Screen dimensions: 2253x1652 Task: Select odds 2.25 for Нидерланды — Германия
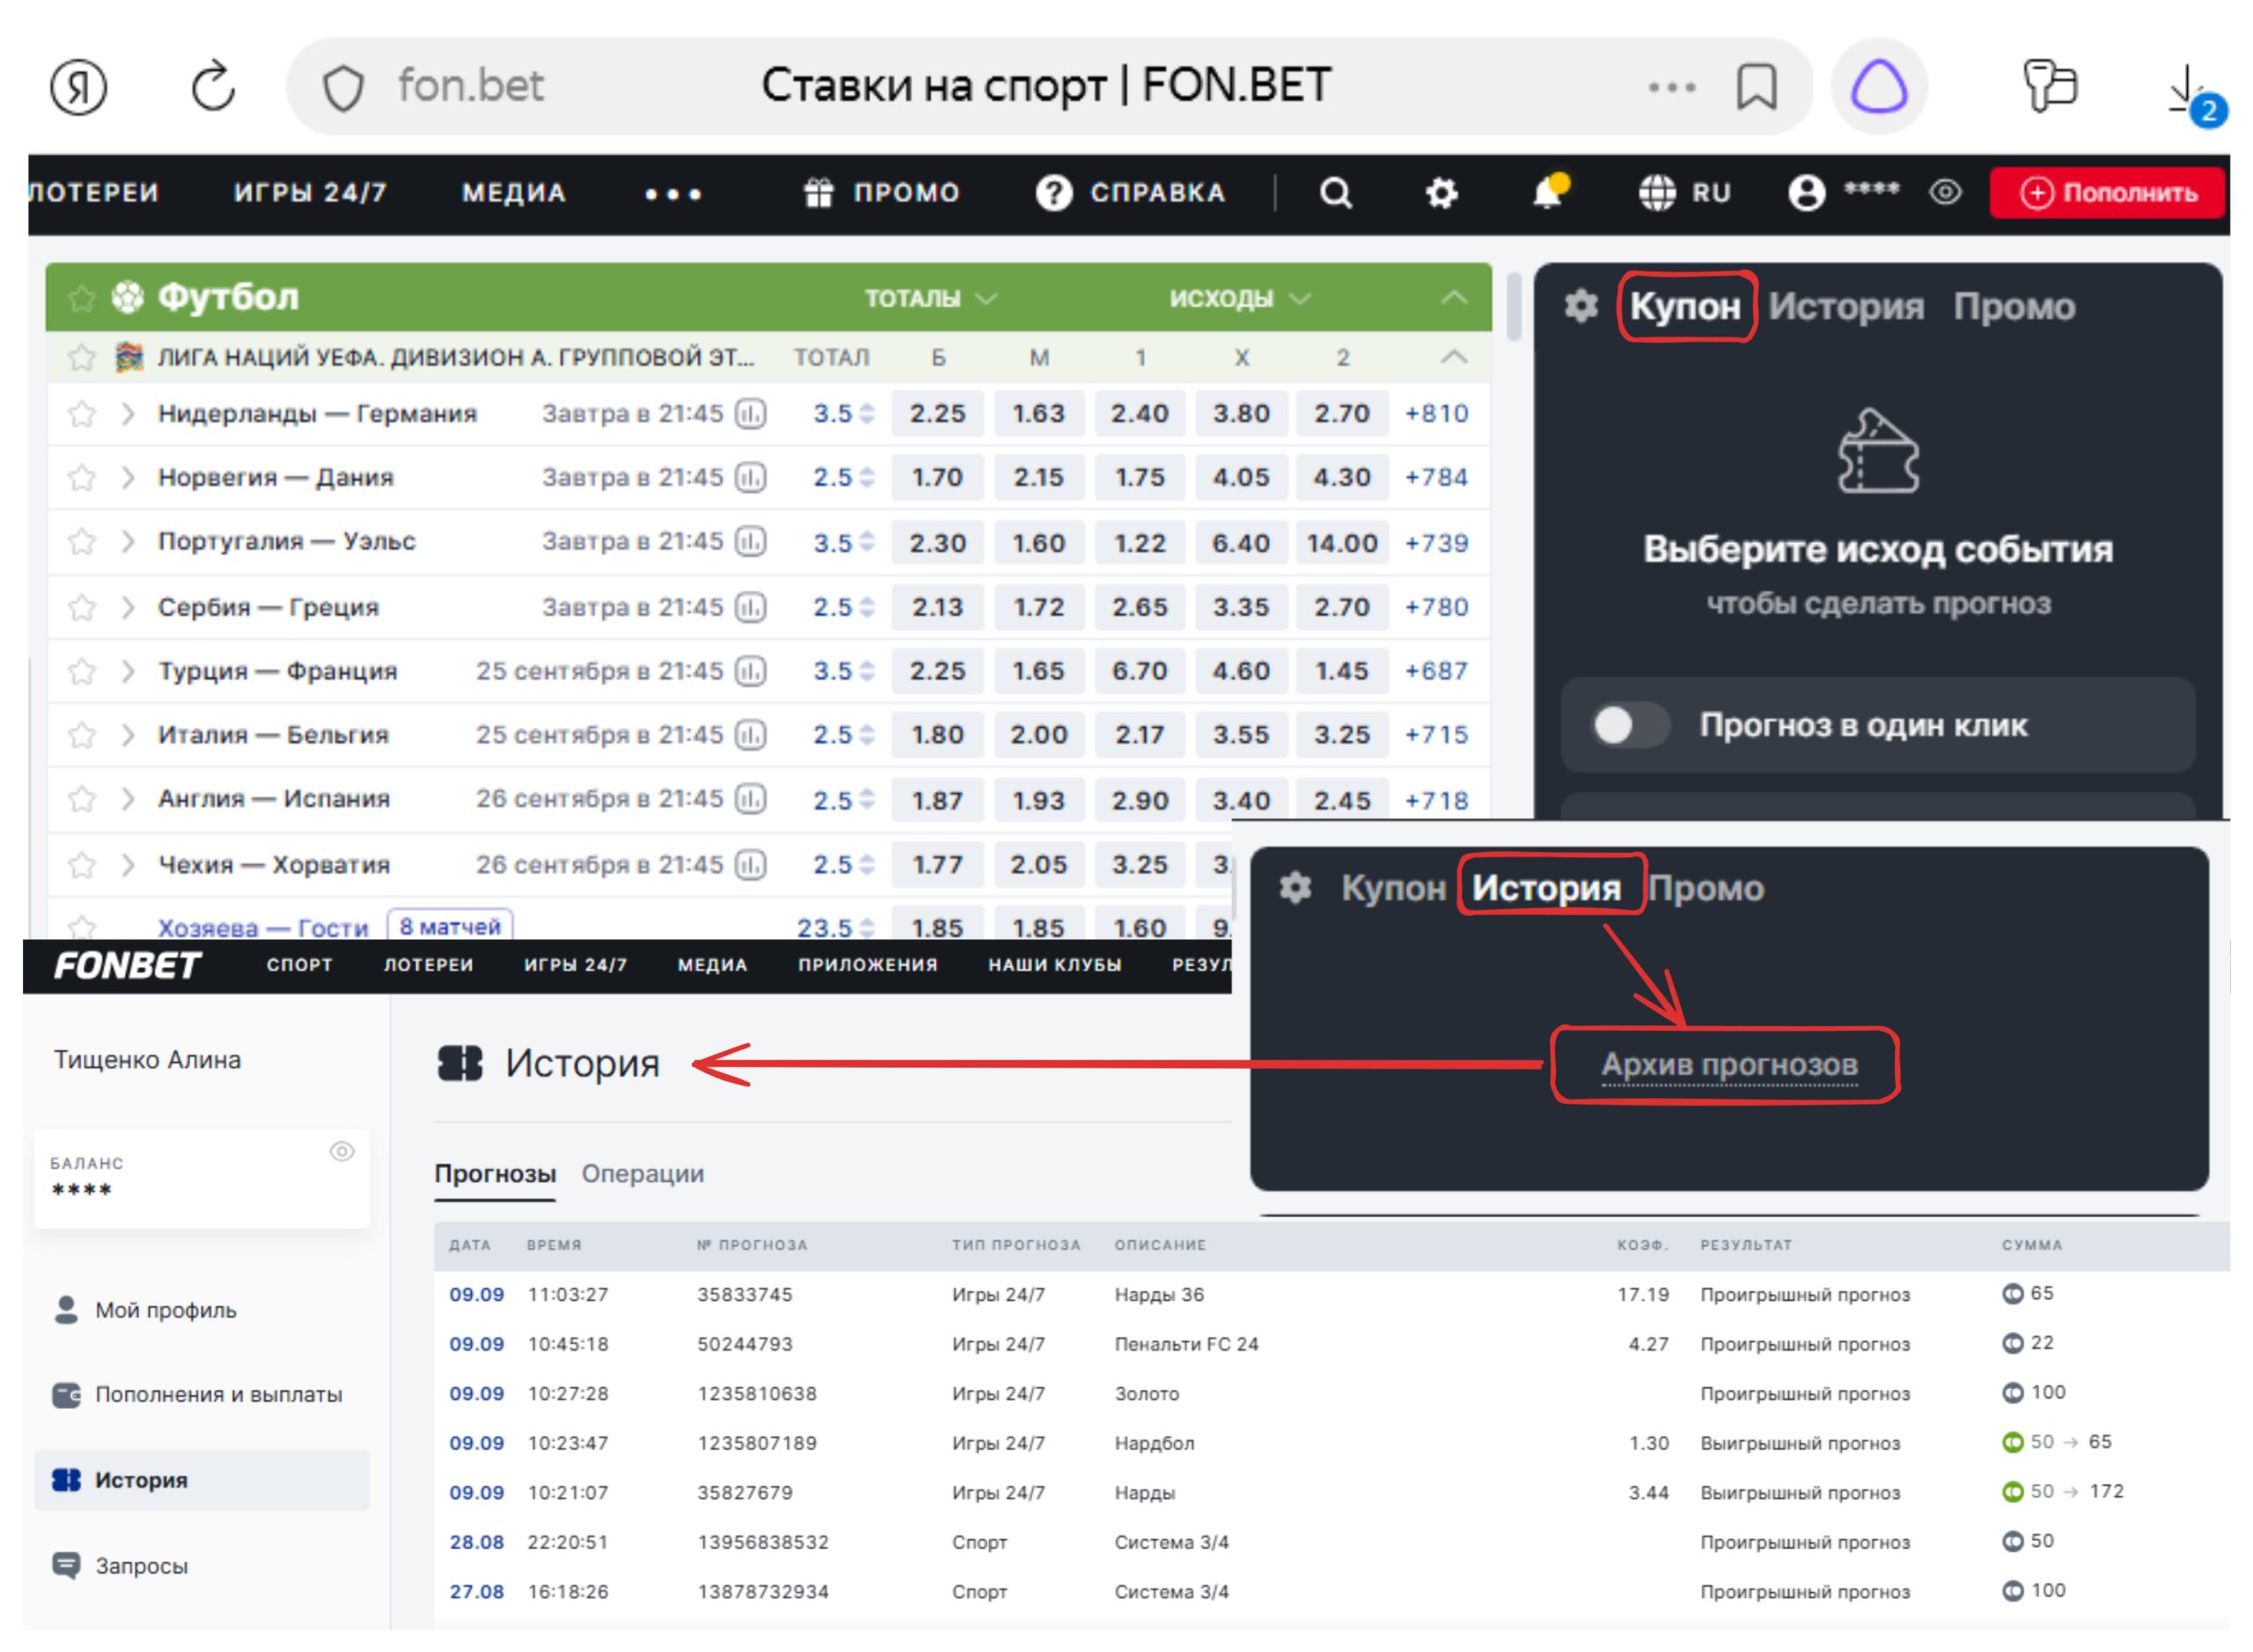[x=937, y=414]
